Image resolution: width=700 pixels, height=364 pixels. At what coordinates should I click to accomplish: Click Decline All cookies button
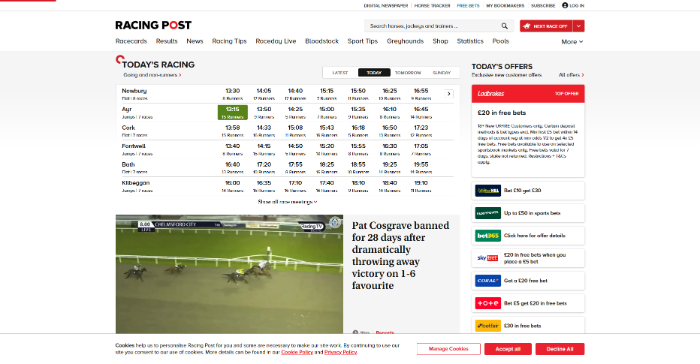[560, 349]
